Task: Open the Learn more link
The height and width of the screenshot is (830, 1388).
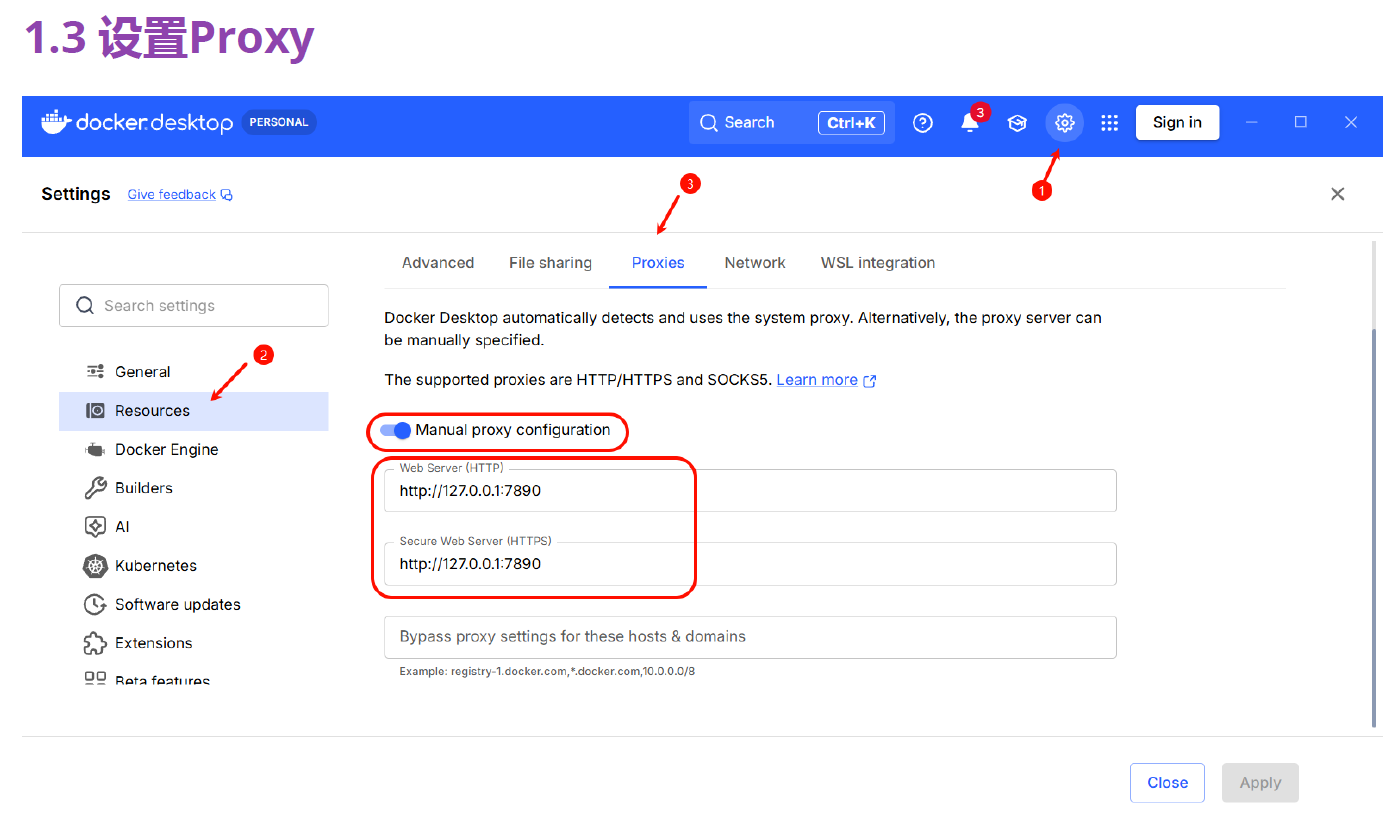Action: click(817, 380)
